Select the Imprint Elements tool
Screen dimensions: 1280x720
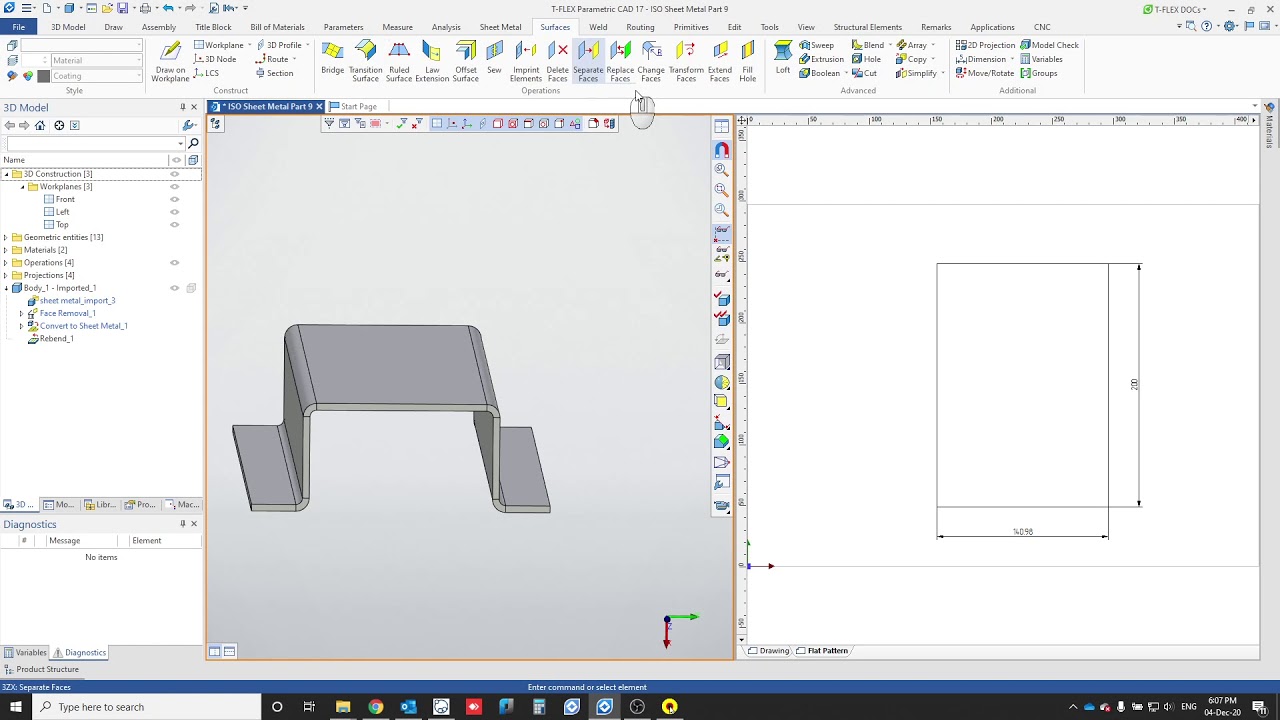pos(525,60)
